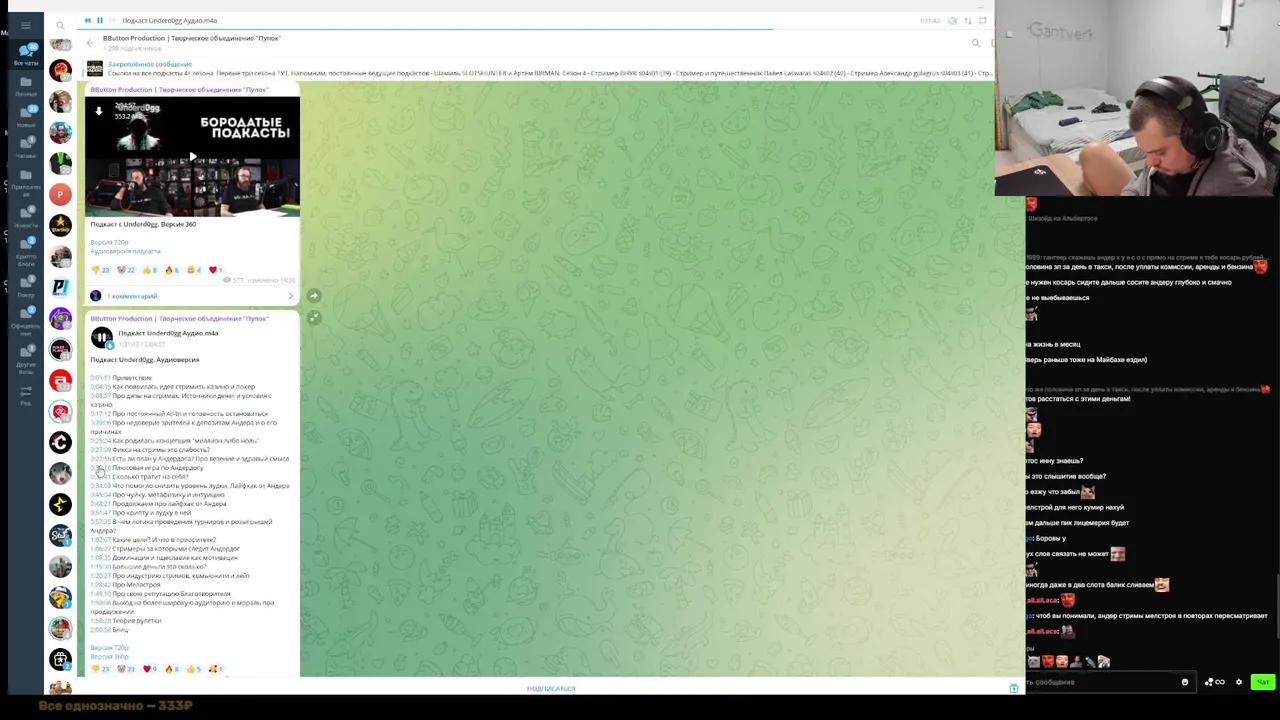Select the Крипто блоги folder
1280x720 pixels.
[x=26, y=253]
